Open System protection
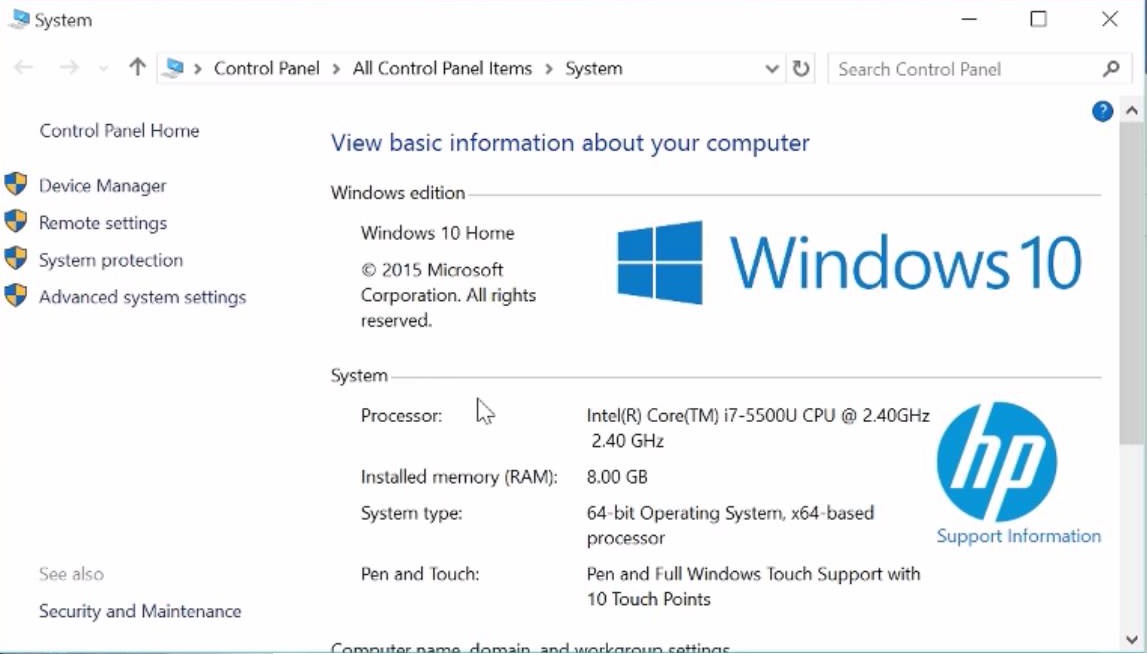Viewport: 1147px width, 654px height. pyautogui.click(x=111, y=260)
